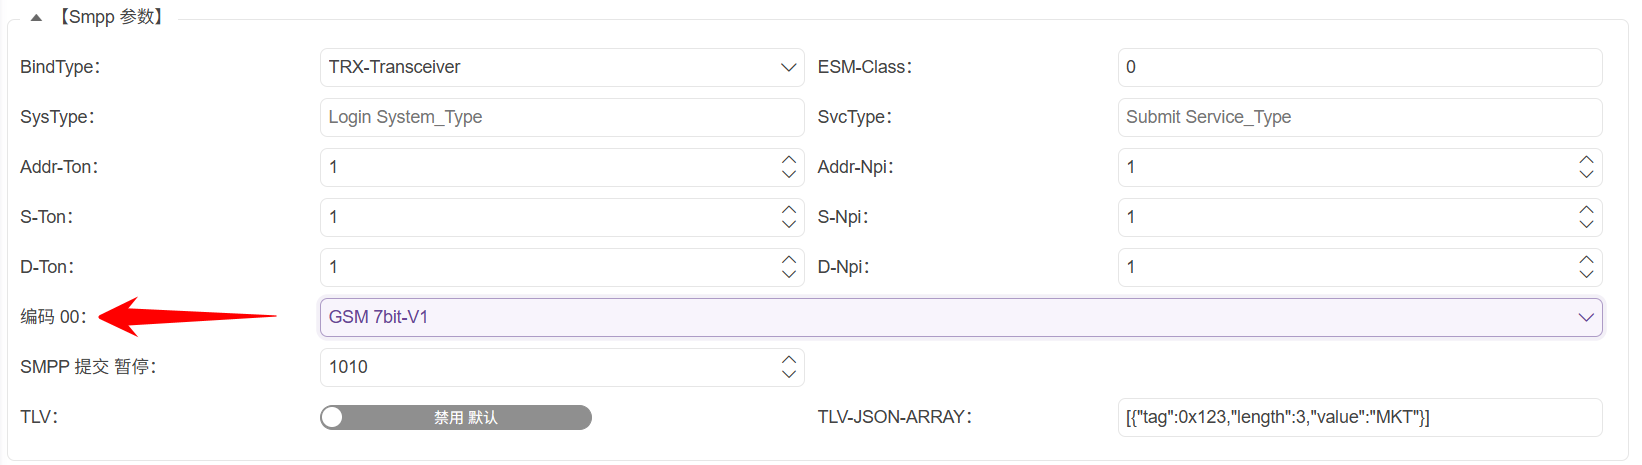Increase the Addr-Npi value with up arrow

click(x=1586, y=160)
